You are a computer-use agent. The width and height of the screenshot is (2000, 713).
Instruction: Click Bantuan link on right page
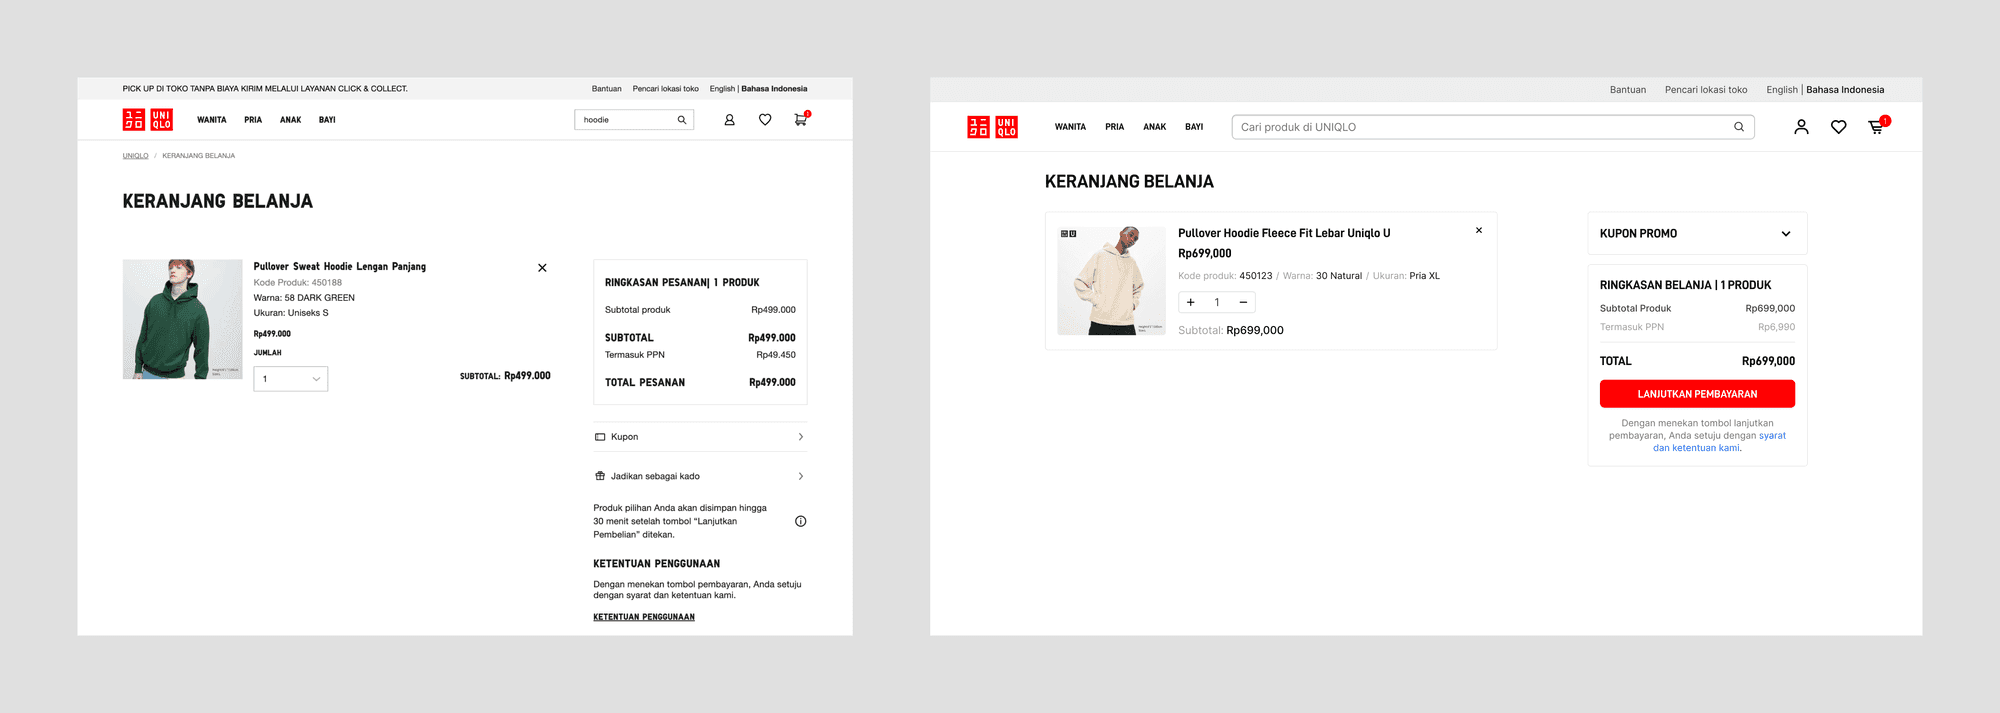1628,90
